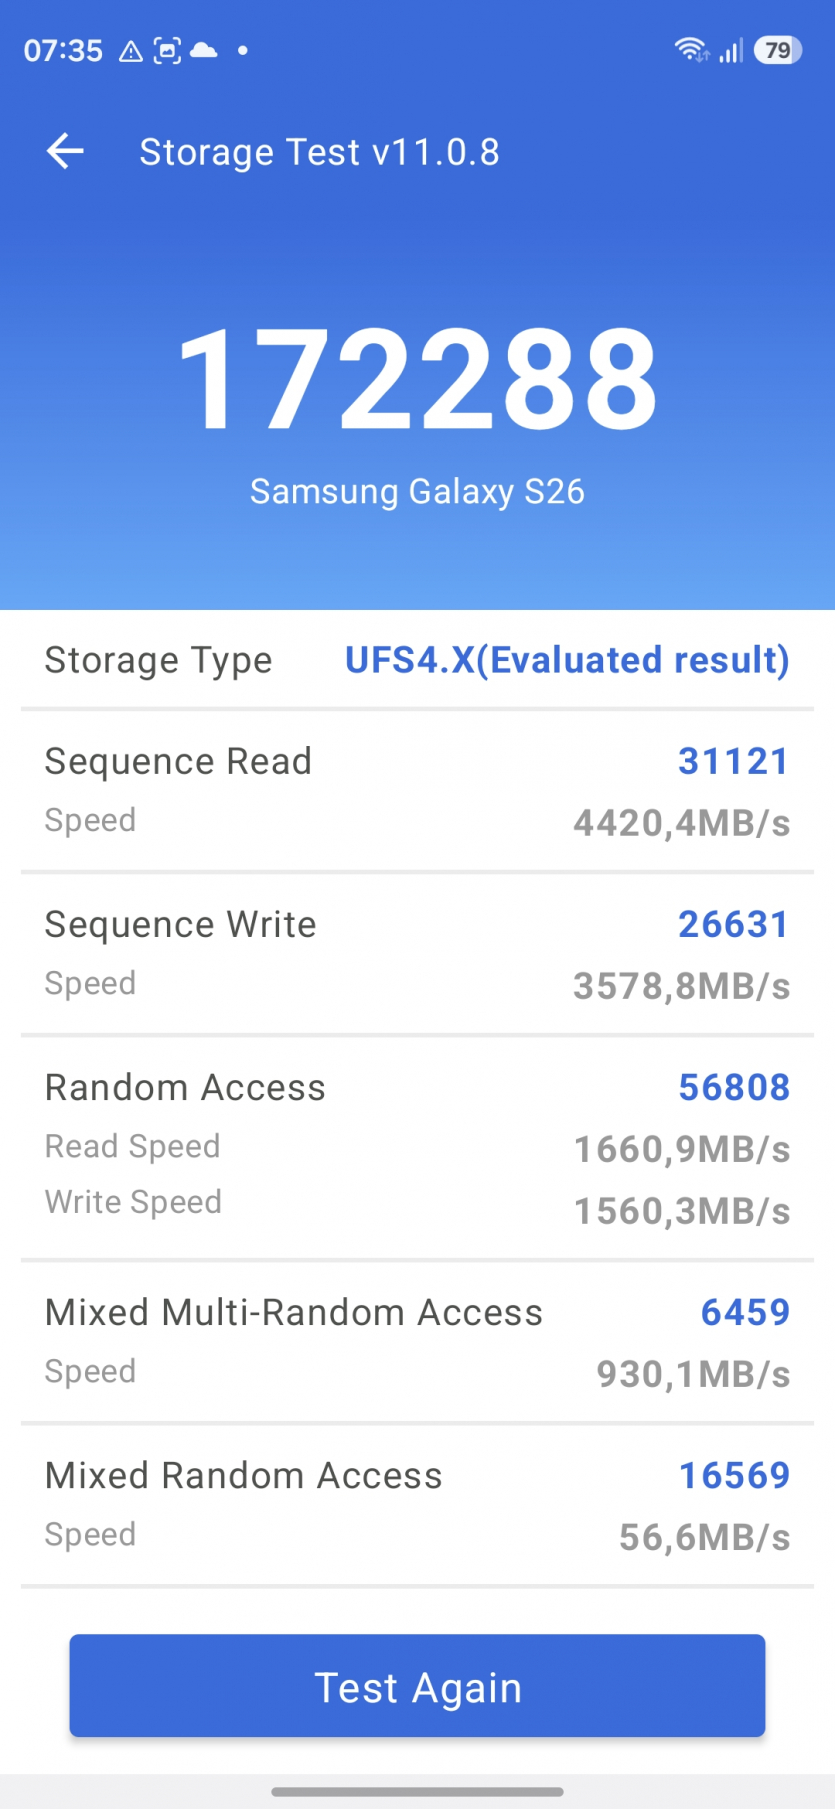Tap the UFS4.X(Evaluated result) storage type link

[x=567, y=660]
